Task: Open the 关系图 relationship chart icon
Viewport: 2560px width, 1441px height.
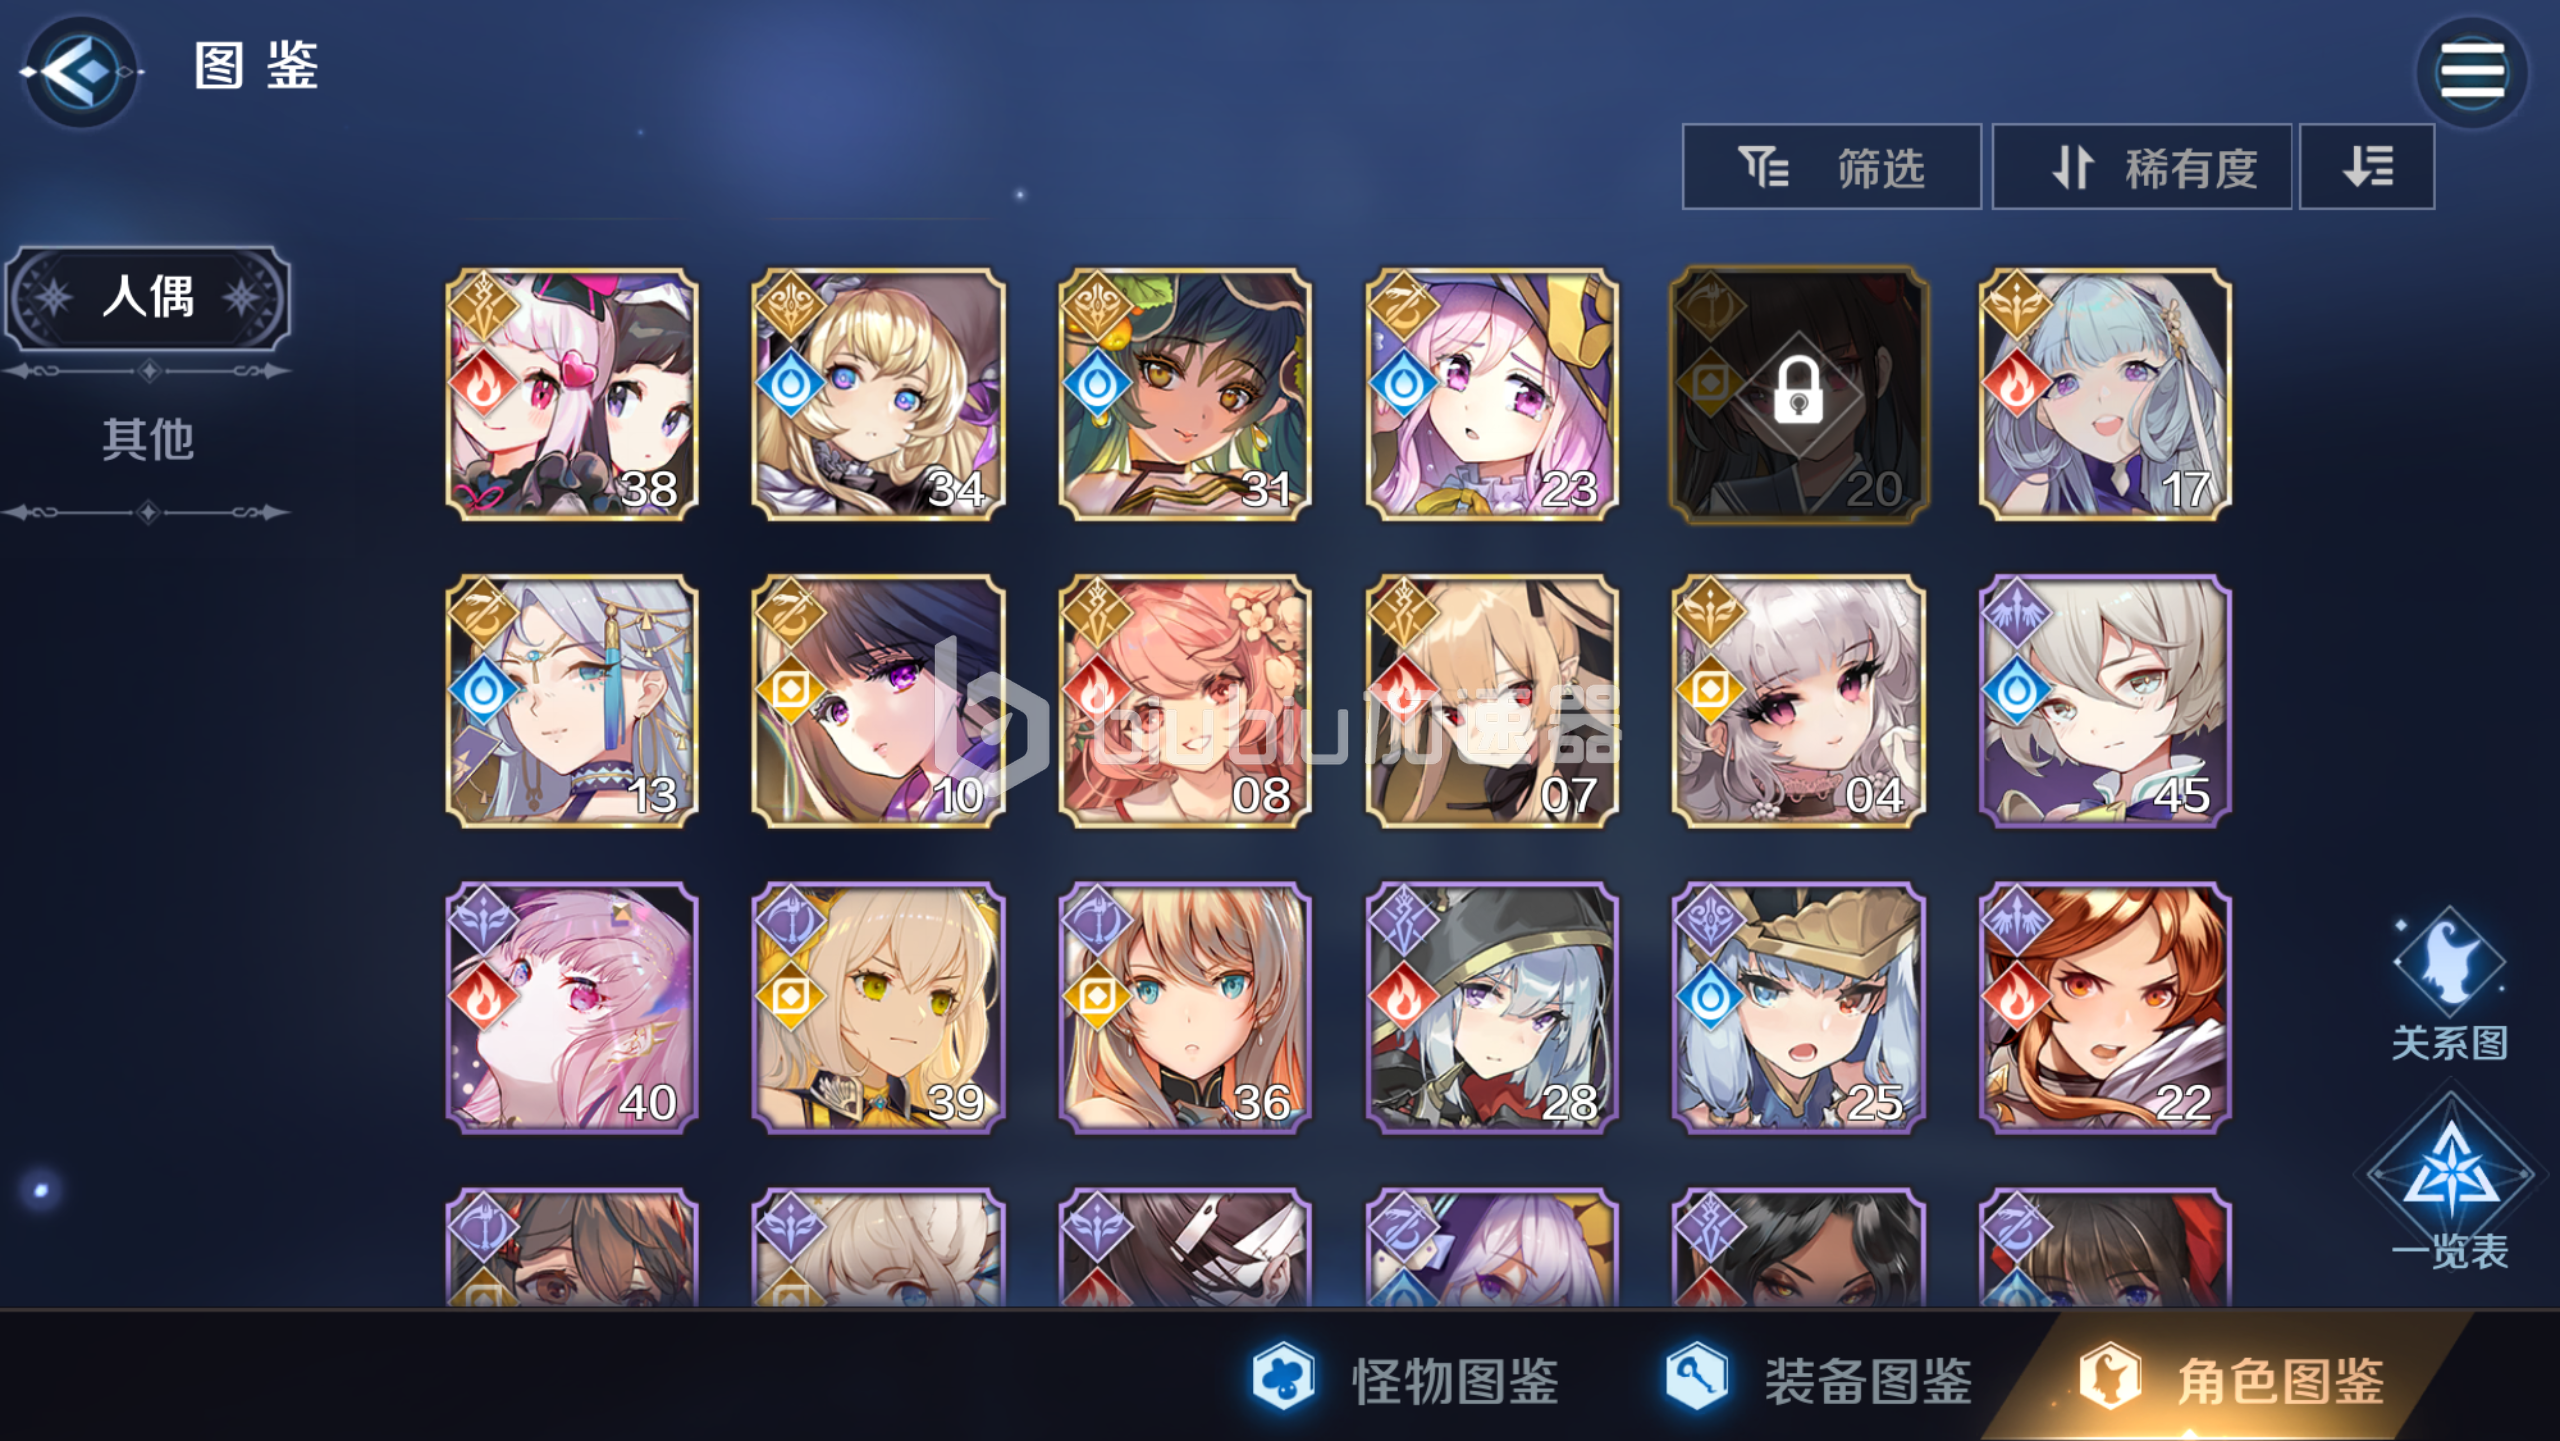Action: click(2450, 985)
